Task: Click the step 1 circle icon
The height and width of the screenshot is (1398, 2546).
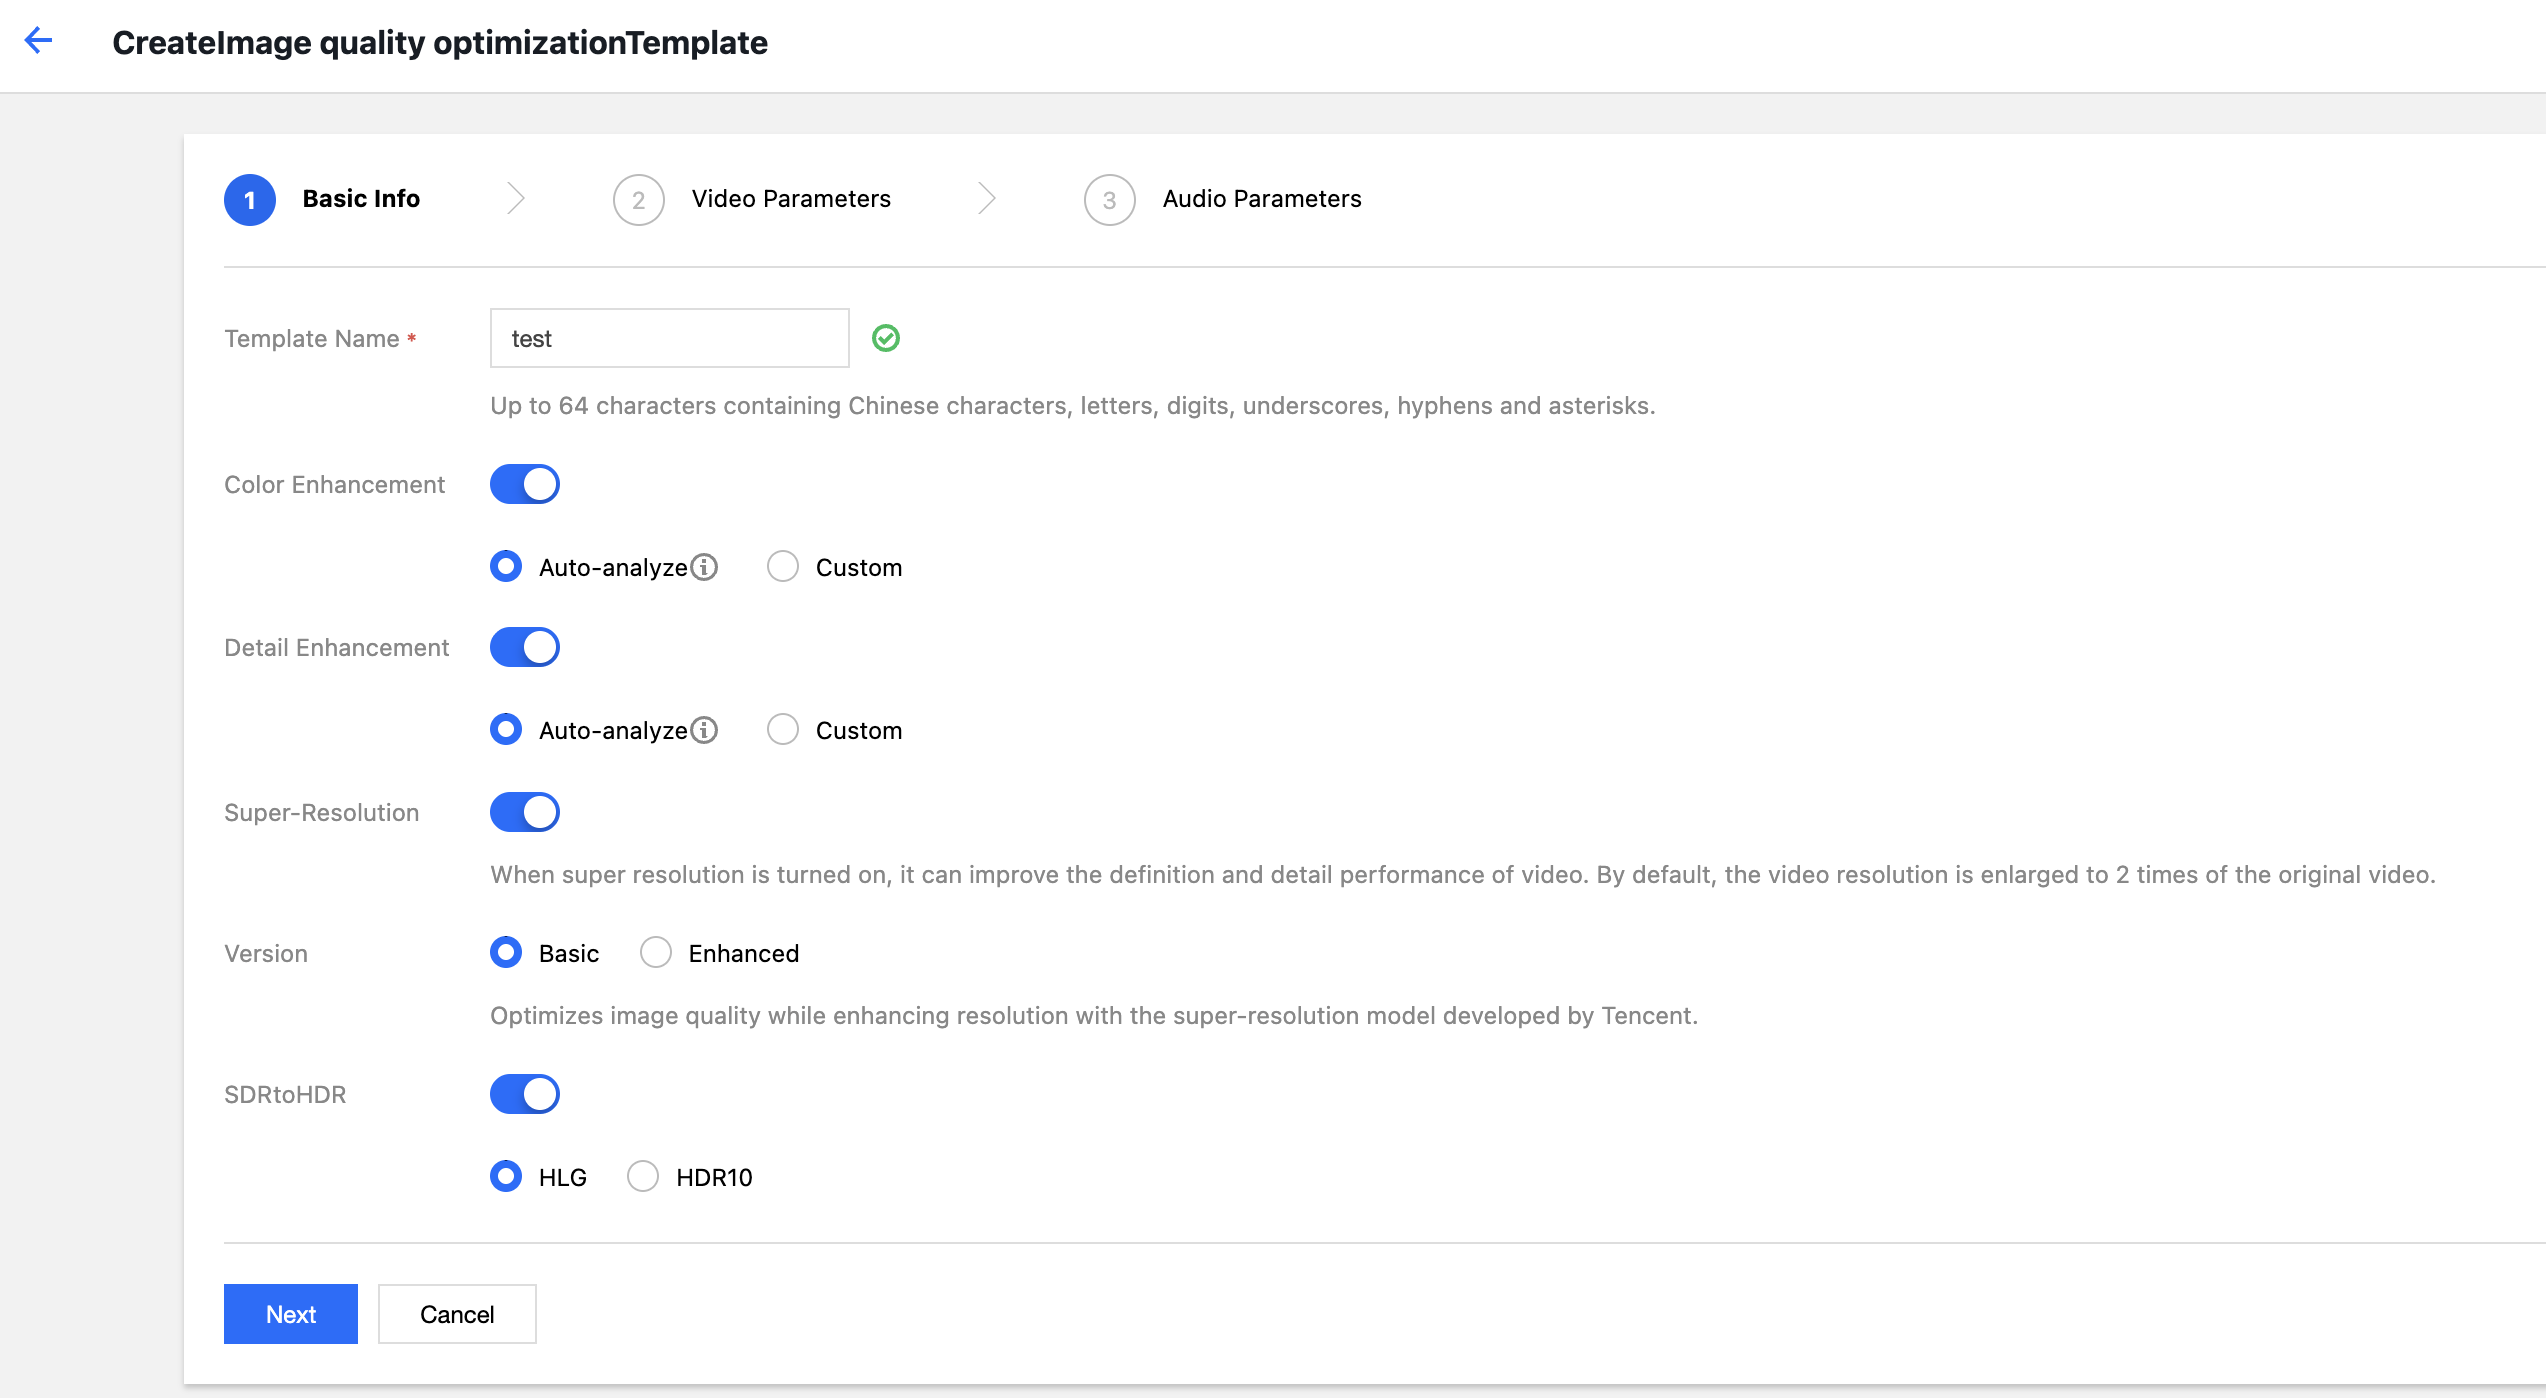Action: [x=250, y=200]
